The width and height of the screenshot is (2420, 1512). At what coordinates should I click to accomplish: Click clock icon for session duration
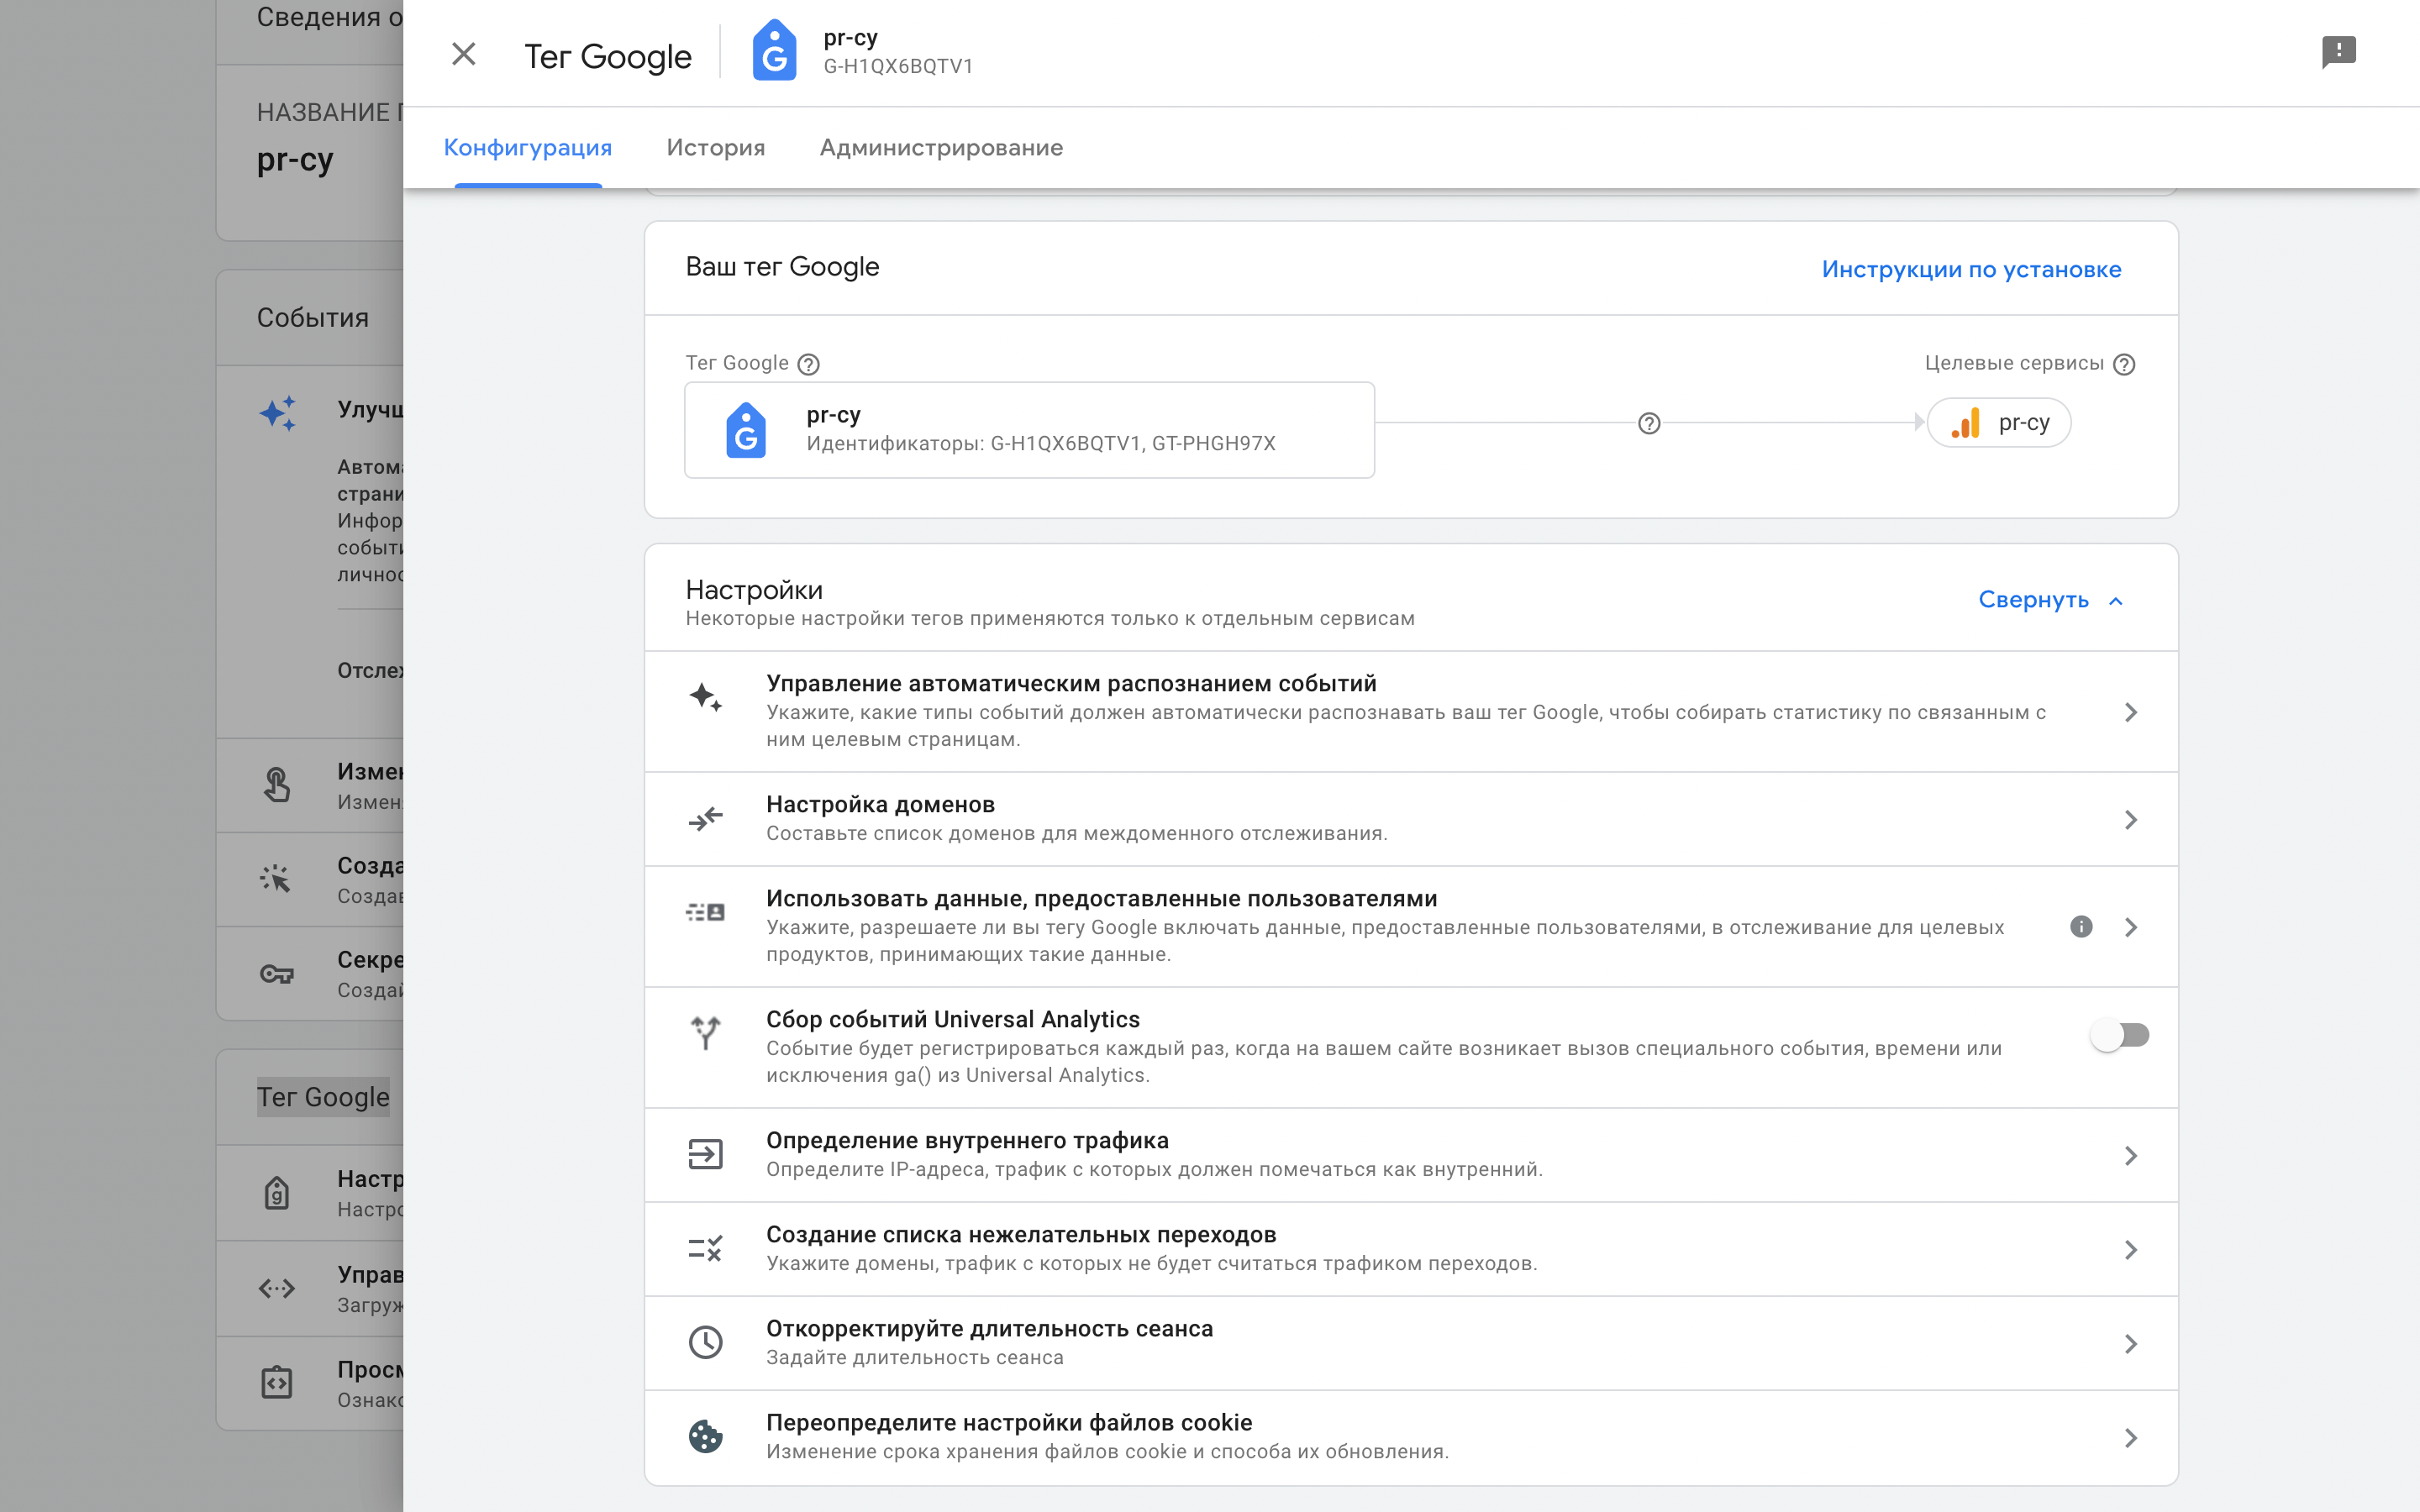tap(705, 1342)
